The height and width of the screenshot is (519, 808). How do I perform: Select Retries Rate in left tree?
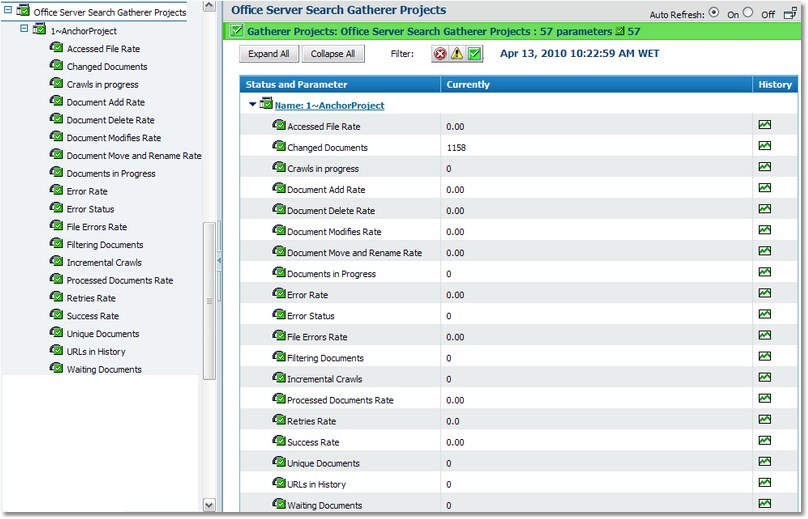(91, 298)
